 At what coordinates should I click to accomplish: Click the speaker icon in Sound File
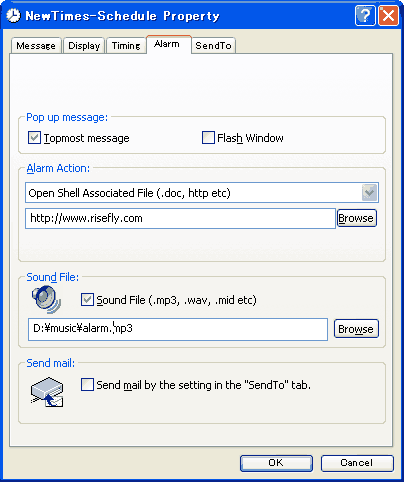coord(46,300)
